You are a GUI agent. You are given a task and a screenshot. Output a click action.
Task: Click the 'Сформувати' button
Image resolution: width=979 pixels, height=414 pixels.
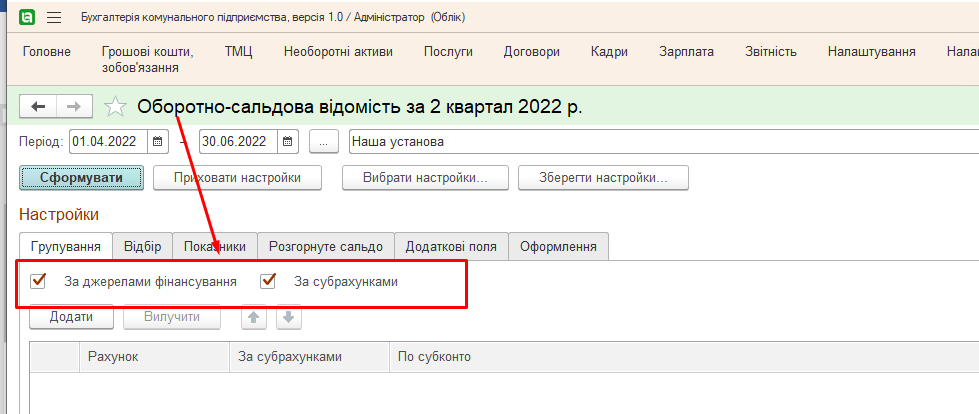coord(81,178)
